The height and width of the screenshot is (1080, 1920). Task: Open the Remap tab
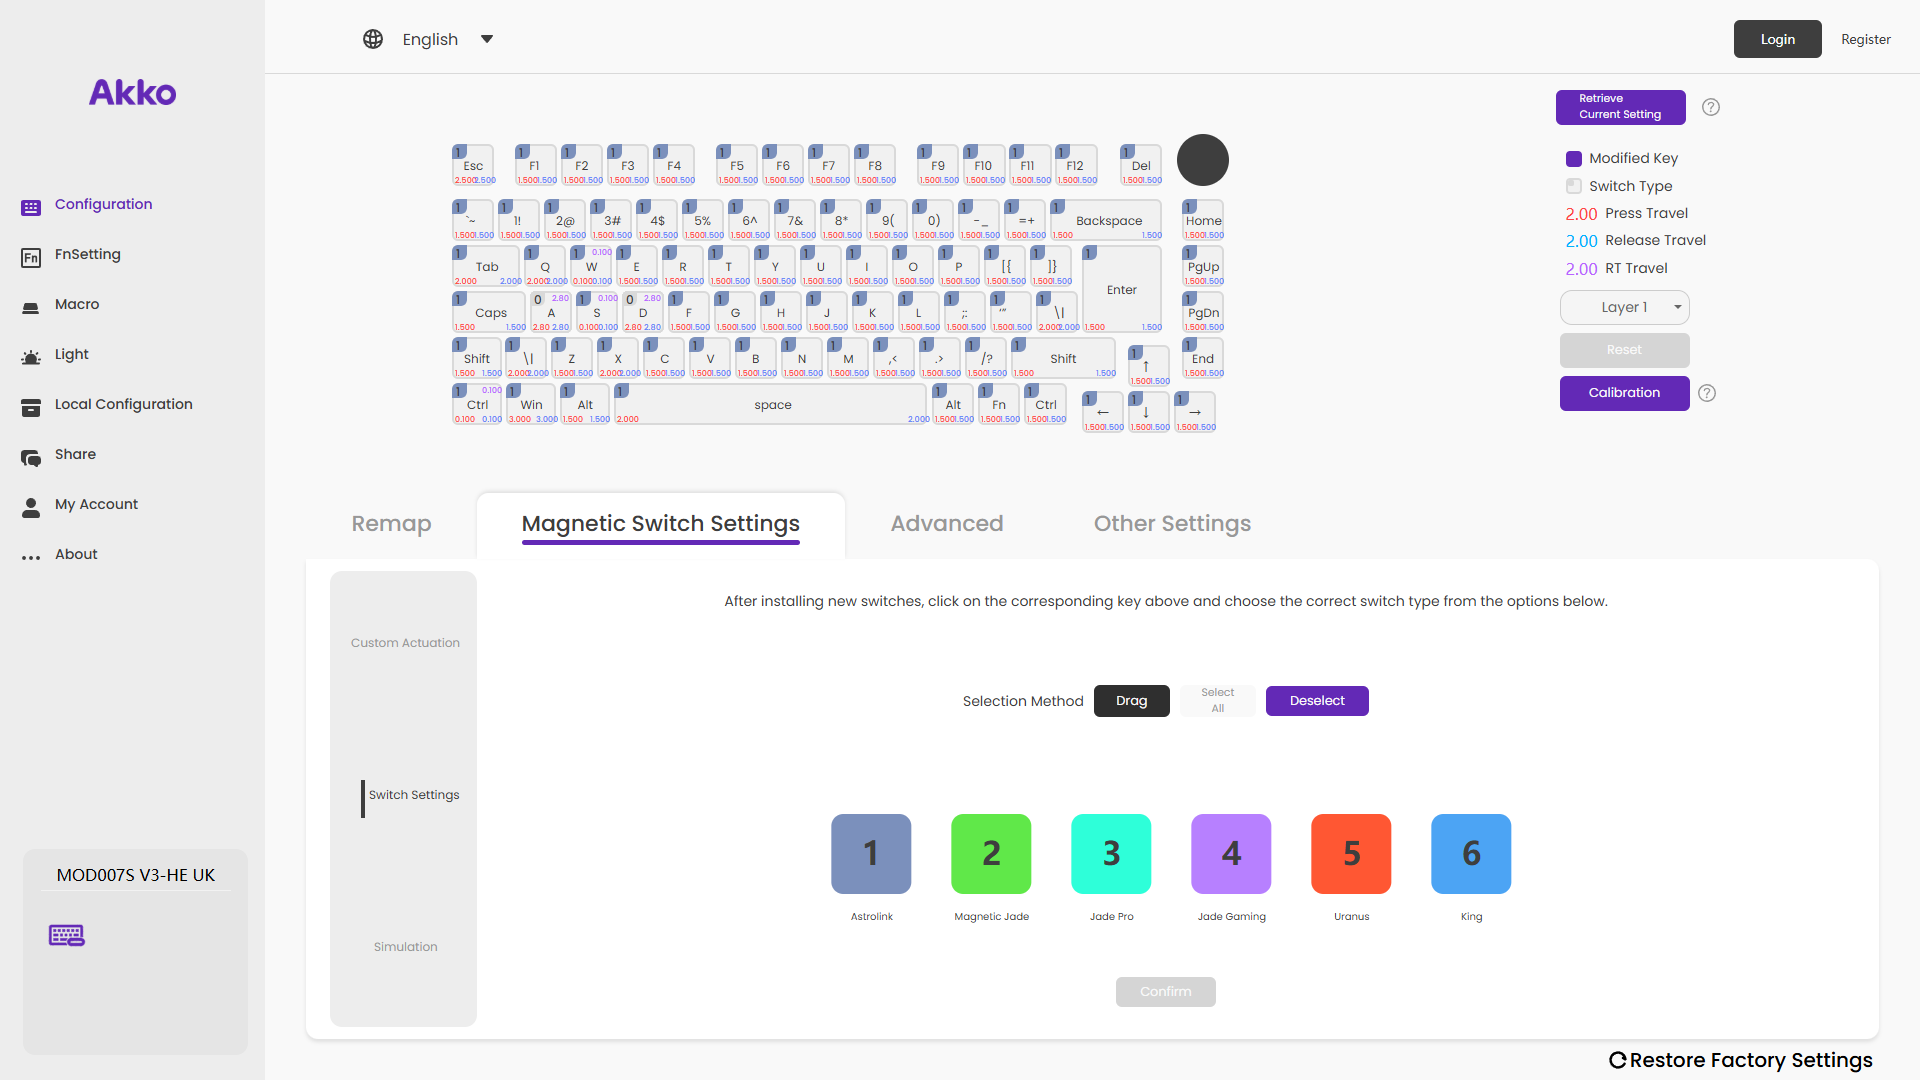coord(391,524)
